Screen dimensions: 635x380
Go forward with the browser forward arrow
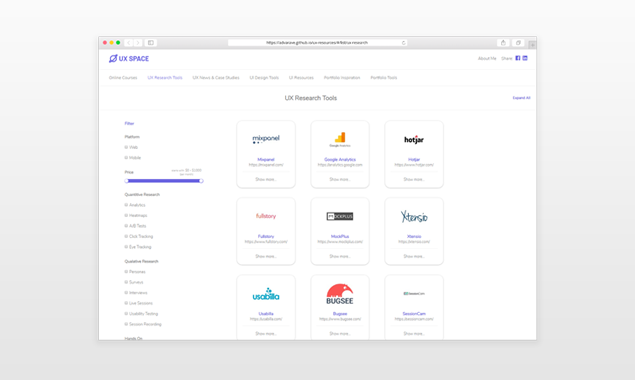(138, 43)
